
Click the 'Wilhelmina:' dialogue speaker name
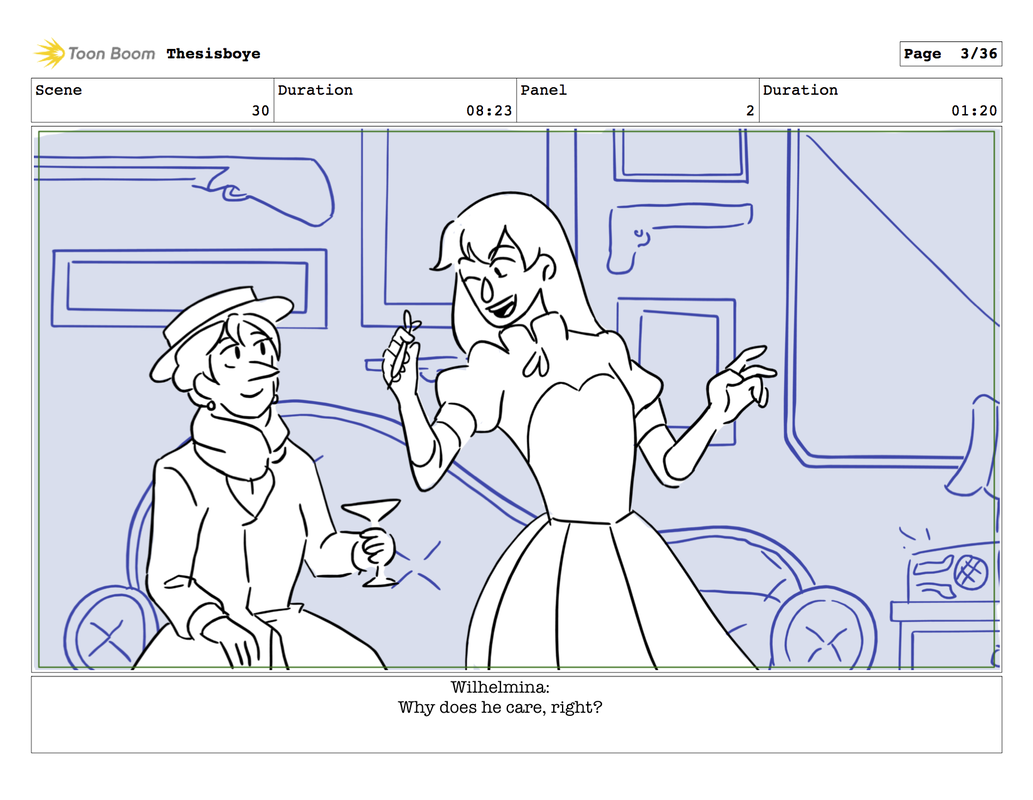[x=500, y=687]
